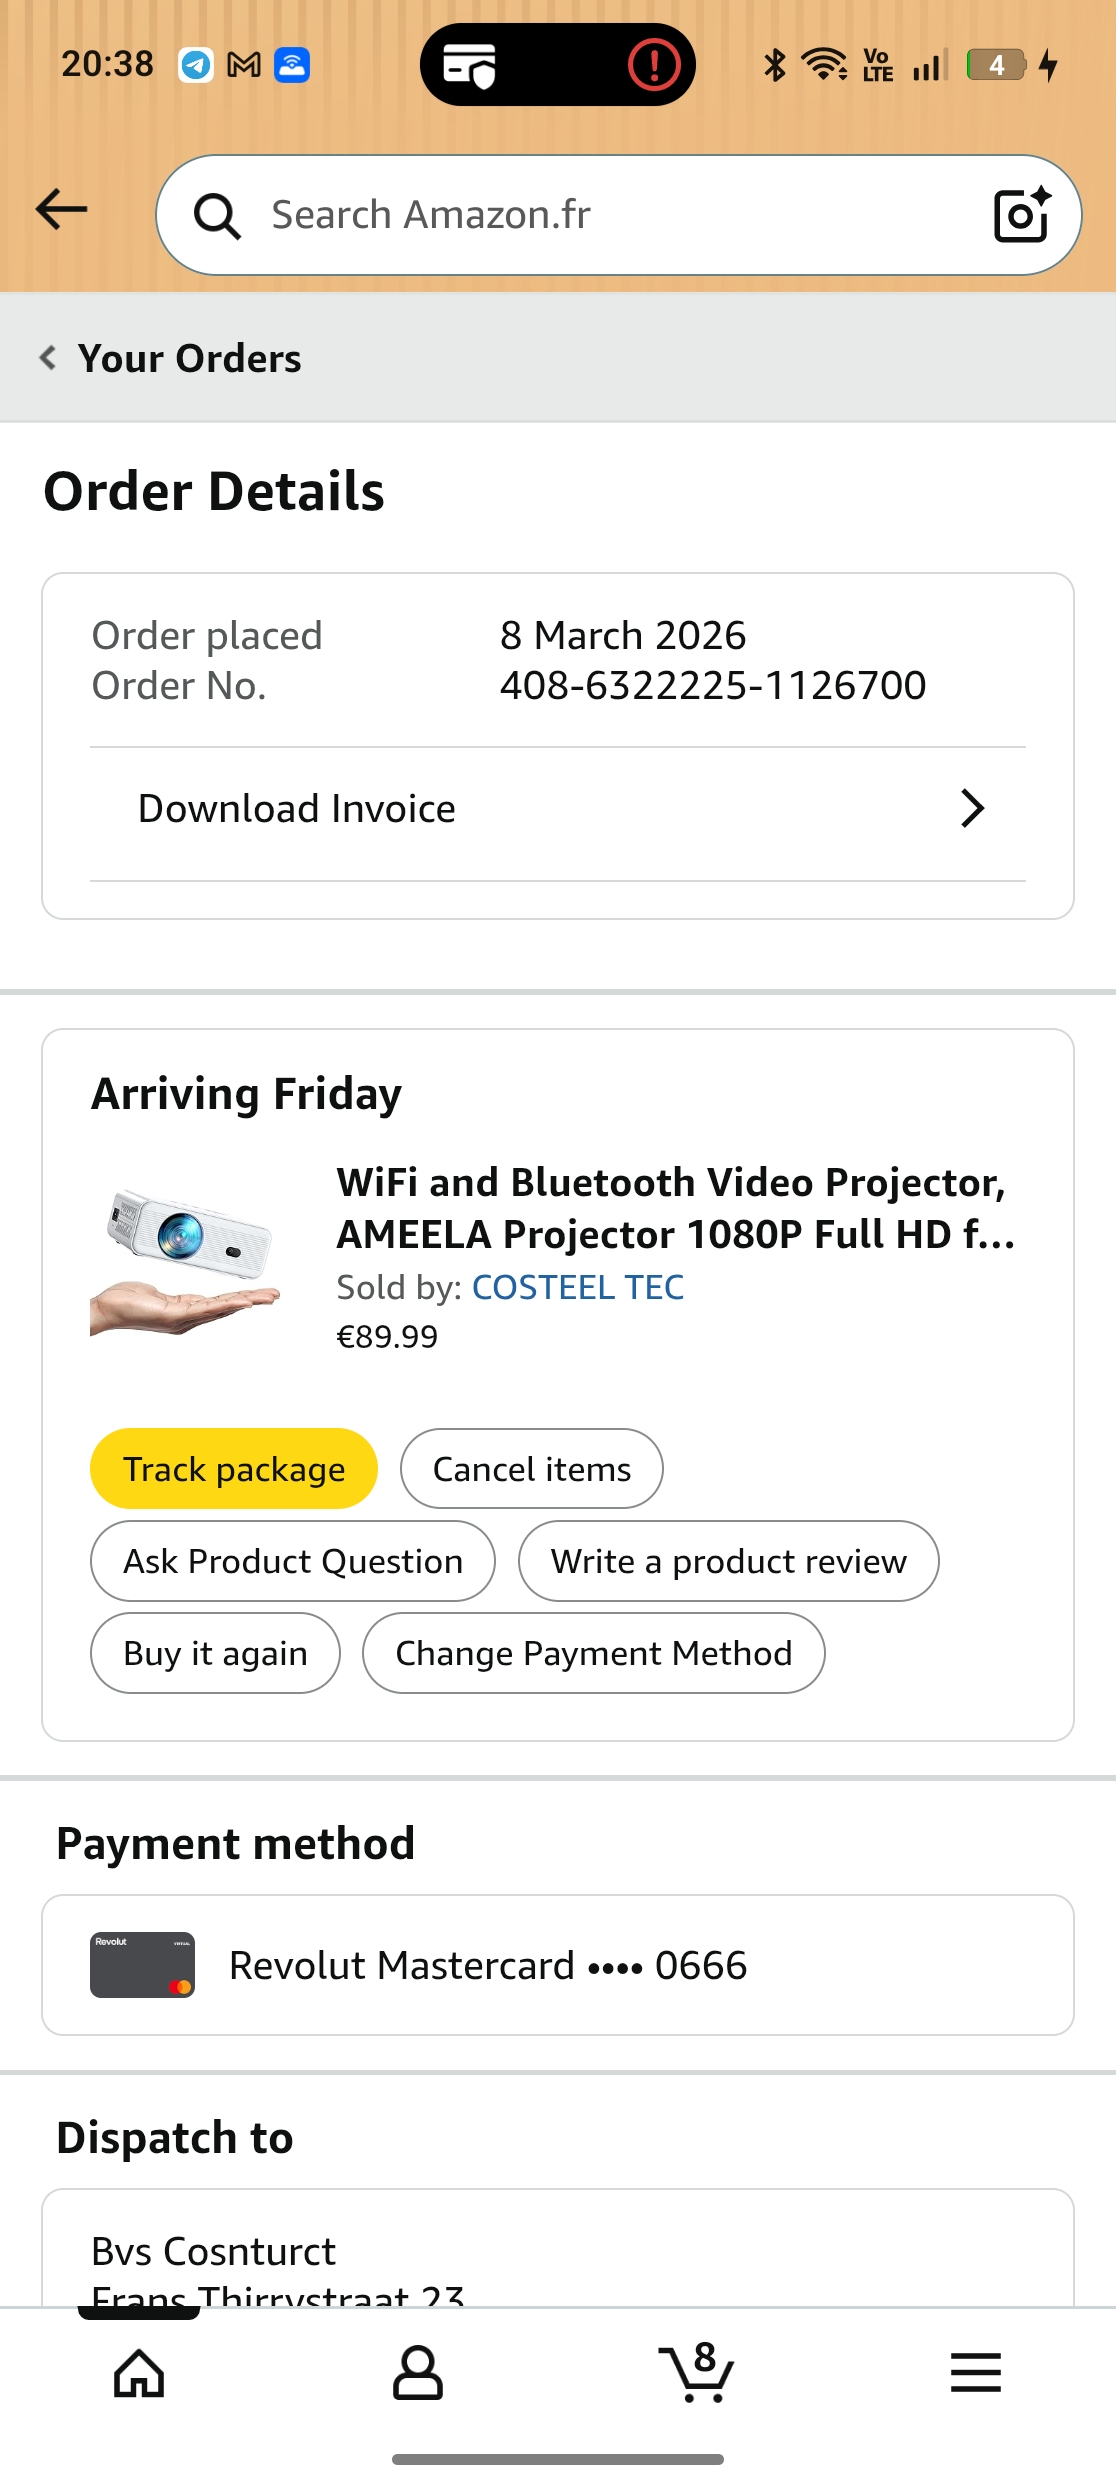The width and height of the screenshot is (1116, 2484).
Task: Tap Write a product review
Action: (x=728, y=1561)
